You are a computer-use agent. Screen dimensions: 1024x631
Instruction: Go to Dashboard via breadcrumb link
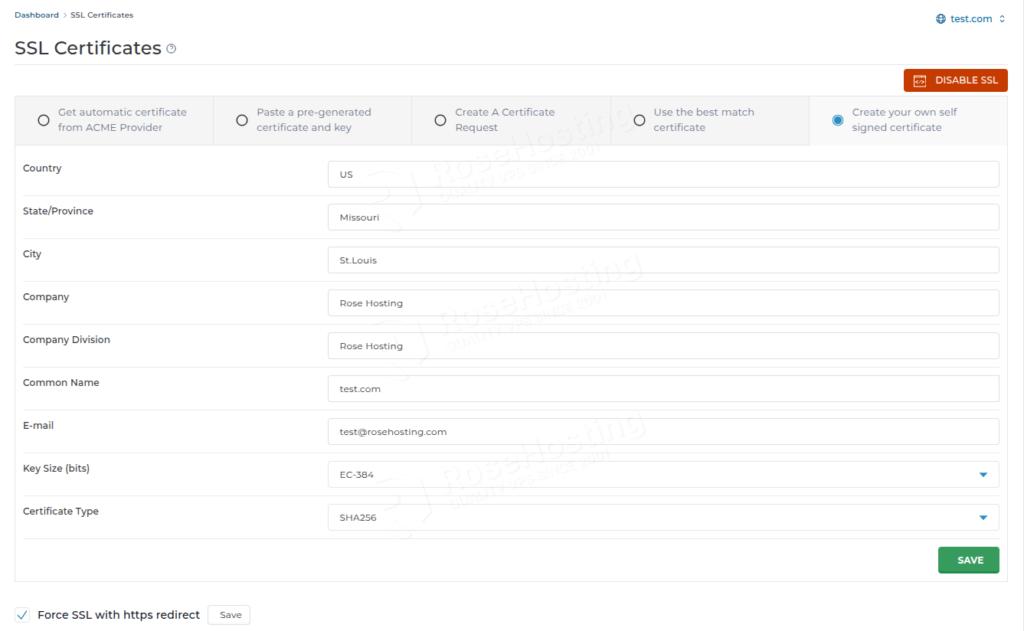click(x=36, y=15)
